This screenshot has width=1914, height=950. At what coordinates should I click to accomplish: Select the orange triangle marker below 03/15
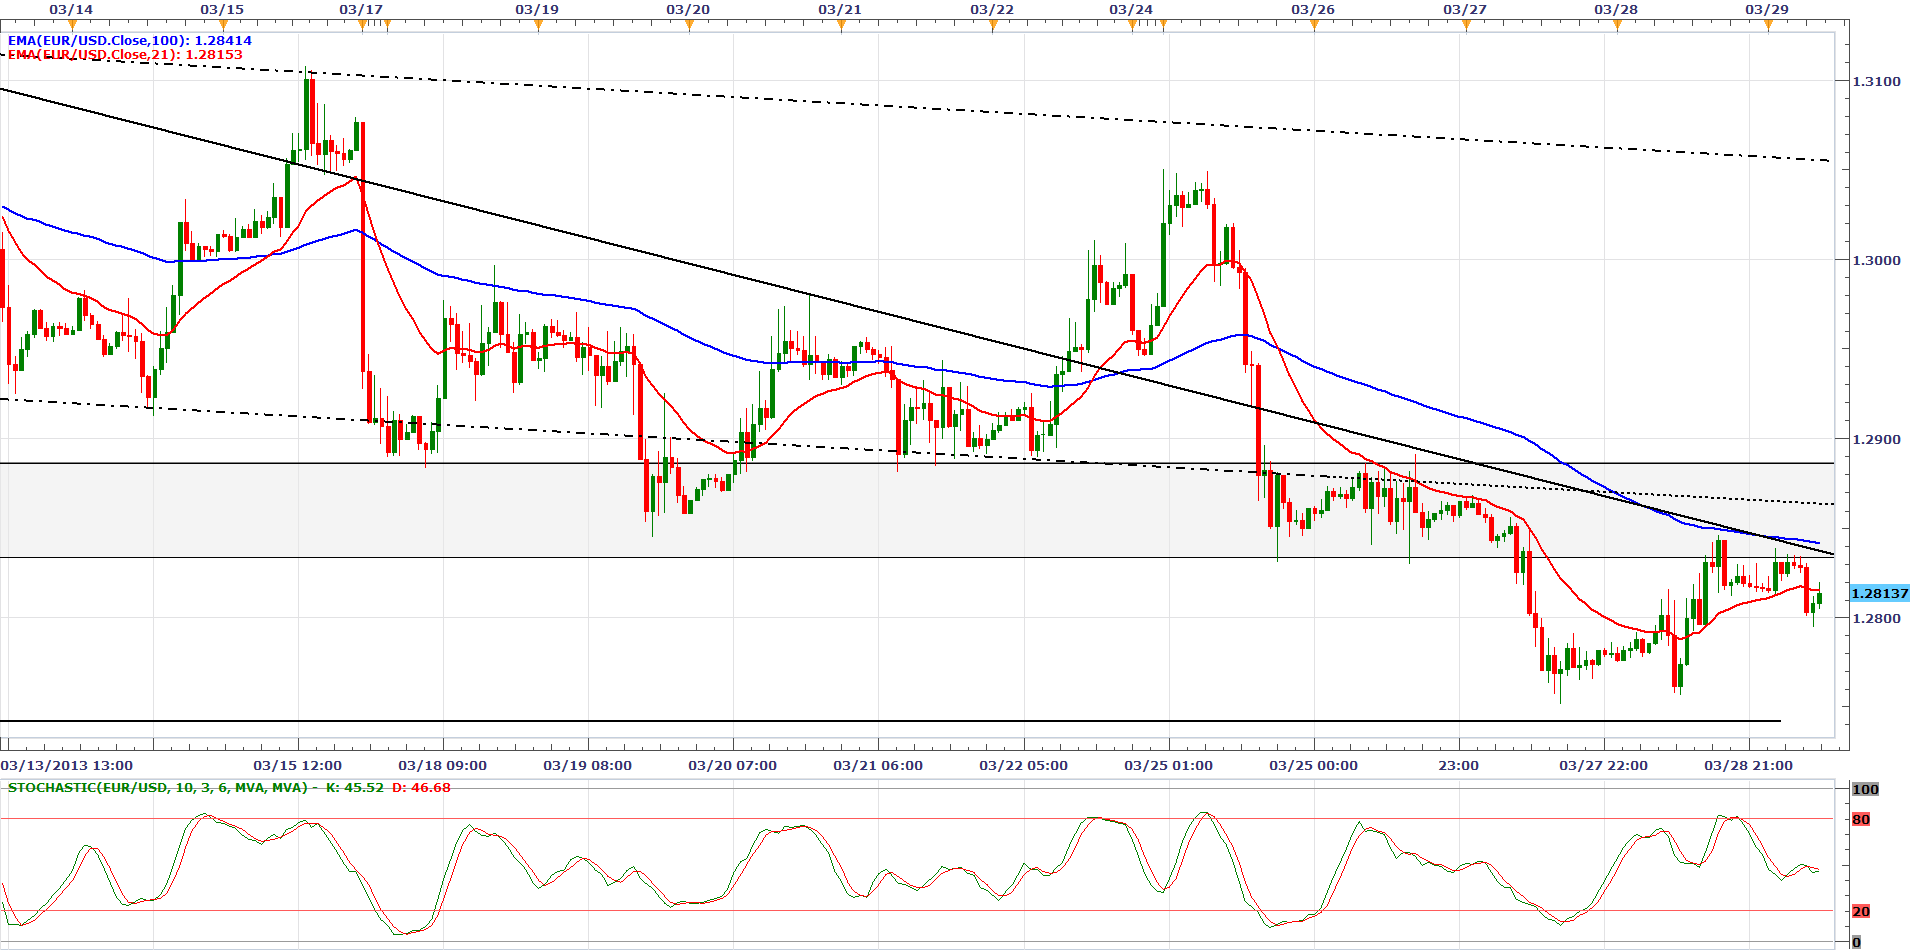click(x=223, y=25)
